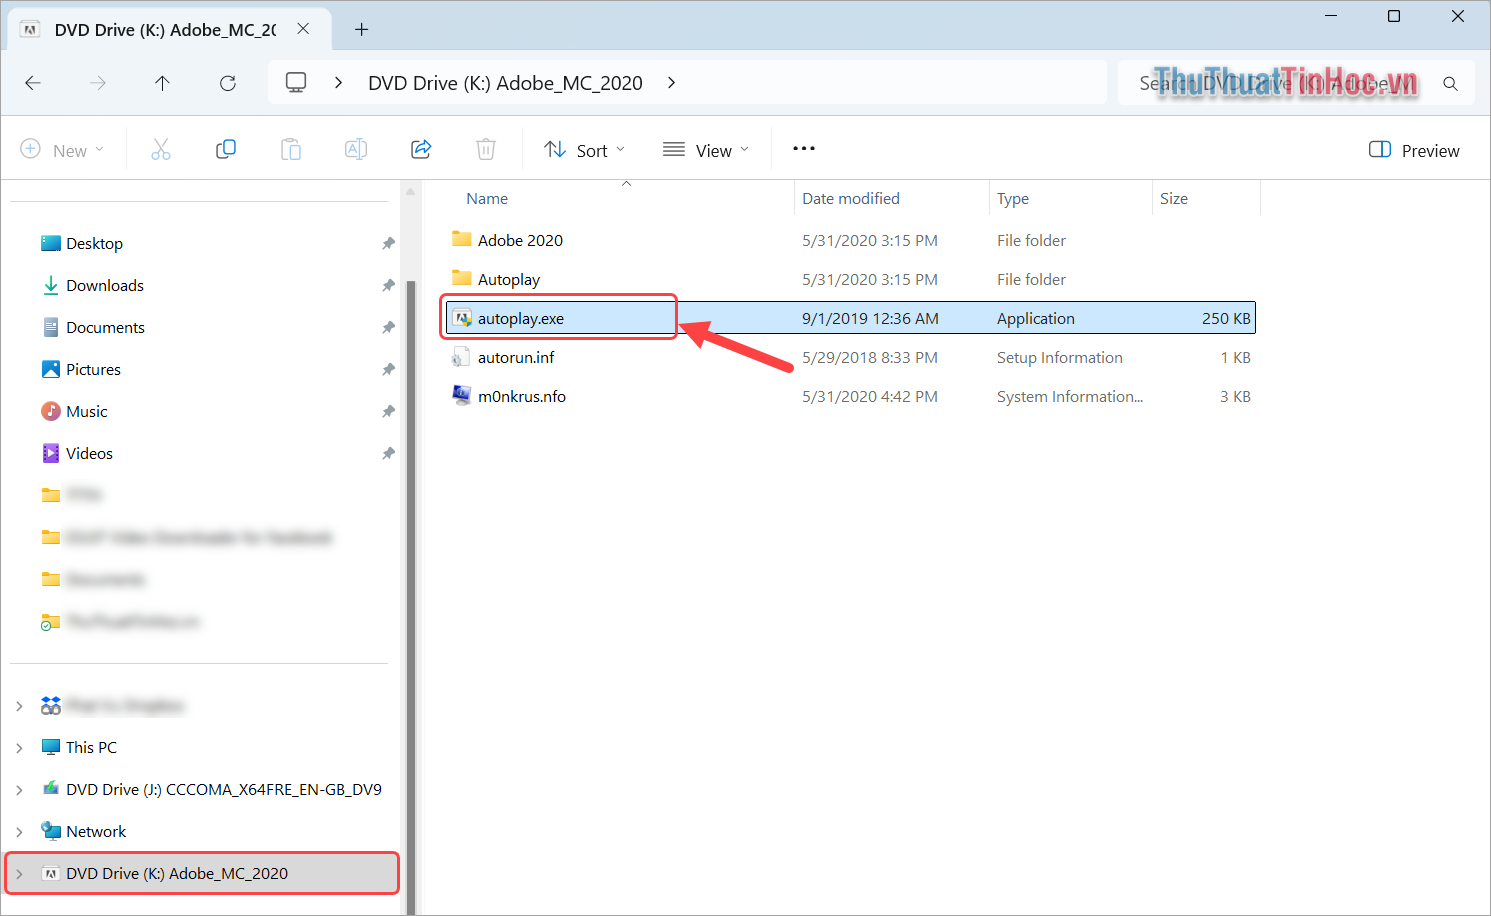Click the Adobe 2020 folder icon
This screenshot has width=1491, height=916.
point(461,239)
